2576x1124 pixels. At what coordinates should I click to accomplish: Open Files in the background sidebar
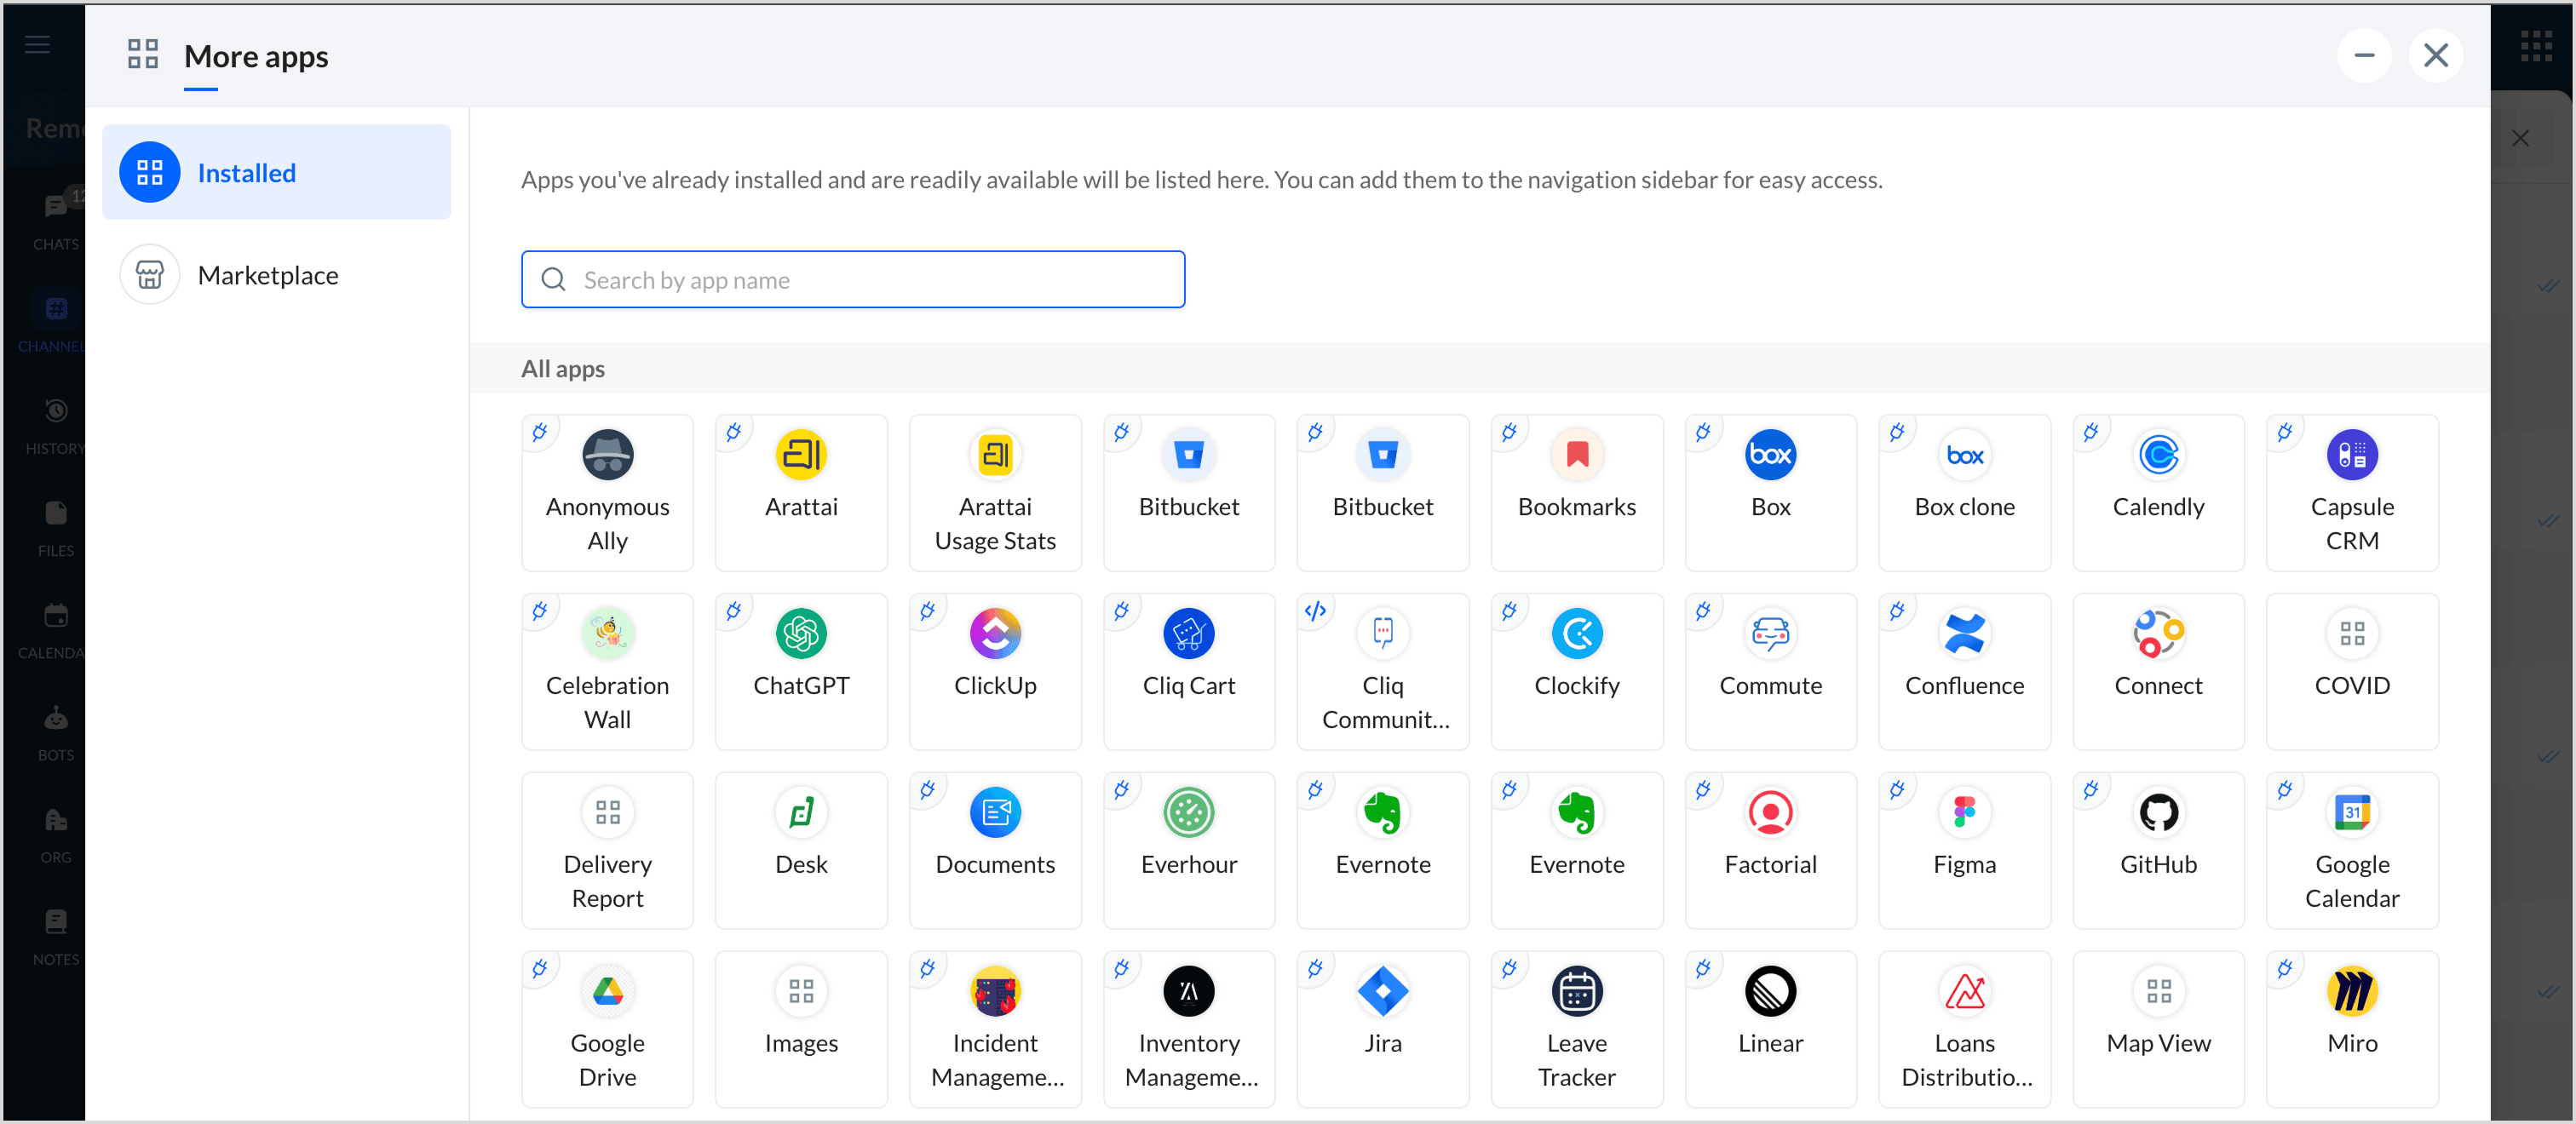(x=55, y=527)
